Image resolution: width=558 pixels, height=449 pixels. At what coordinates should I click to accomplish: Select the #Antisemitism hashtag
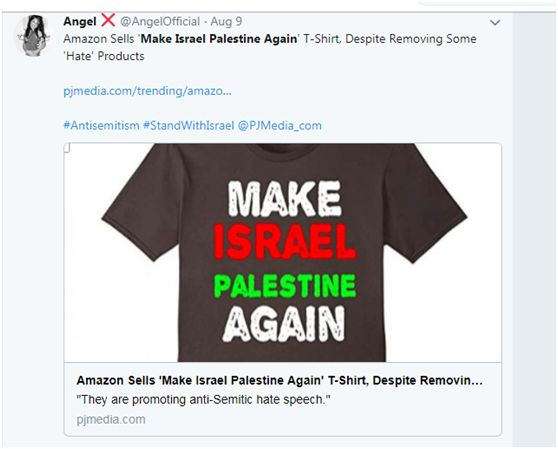click(101, 126)
